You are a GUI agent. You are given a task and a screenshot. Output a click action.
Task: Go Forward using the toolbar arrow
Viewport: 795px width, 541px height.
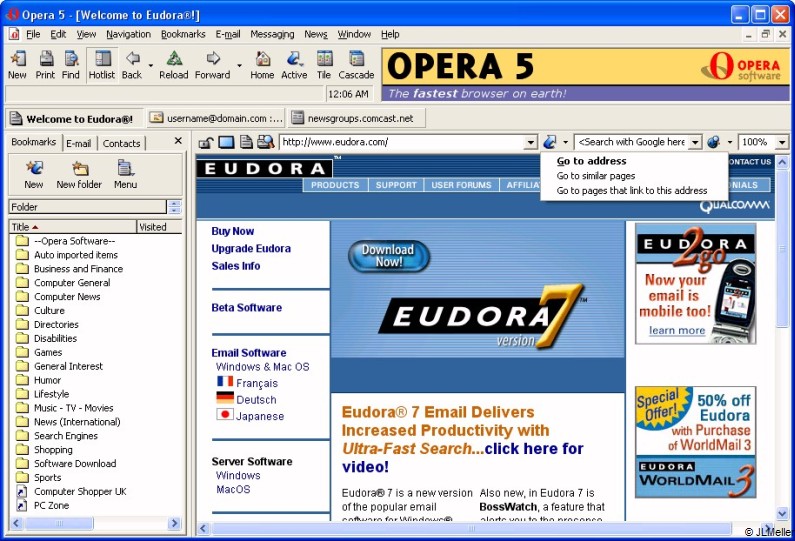pos(212,65)
